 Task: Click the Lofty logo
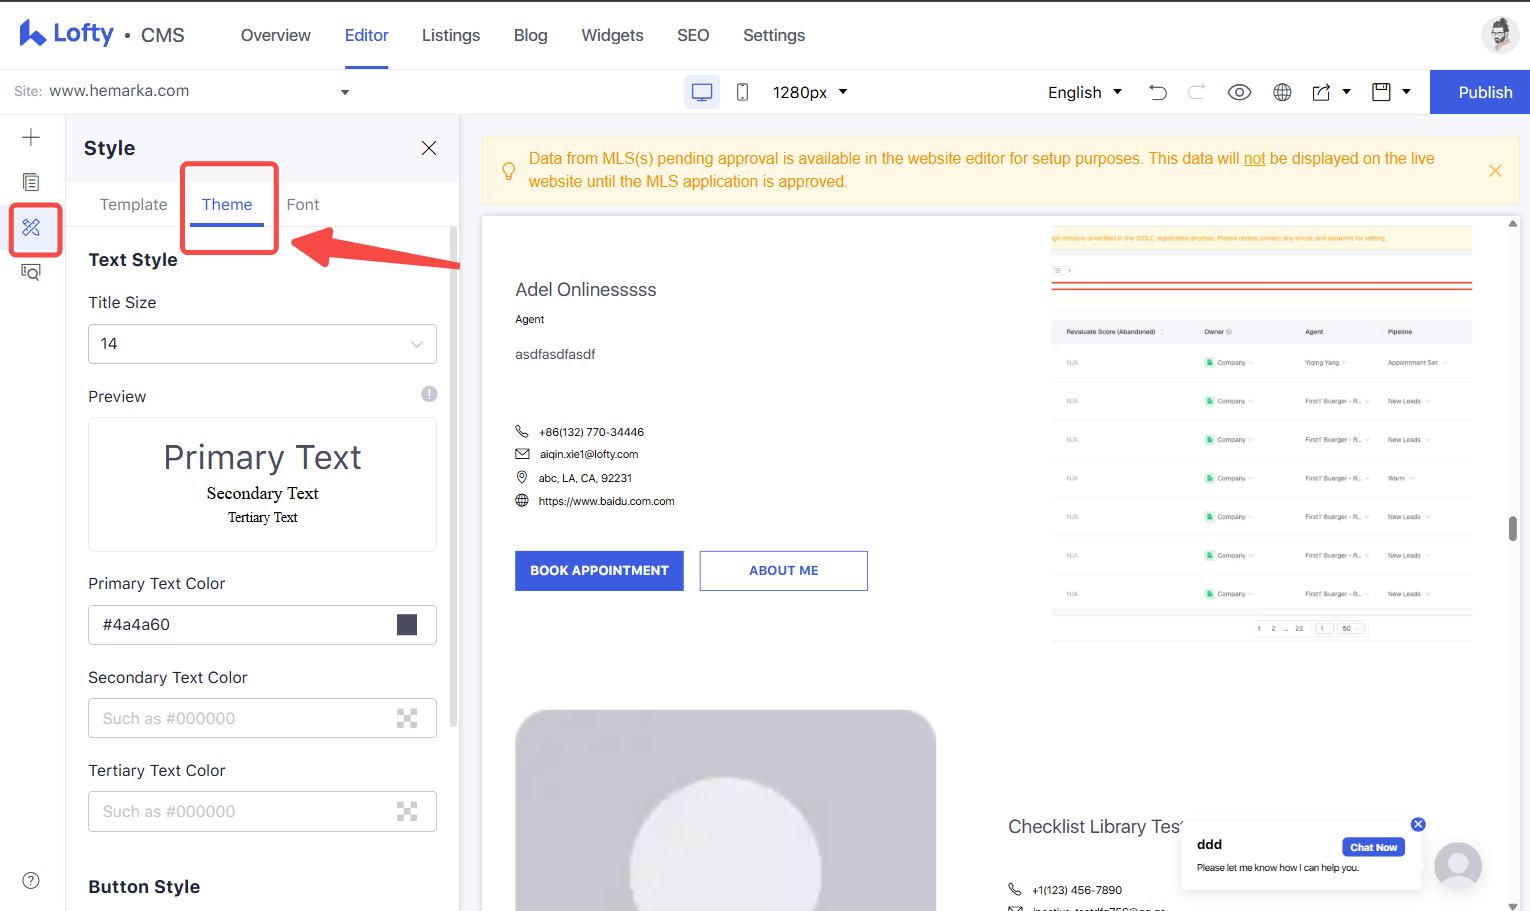(x=66, y=34)
